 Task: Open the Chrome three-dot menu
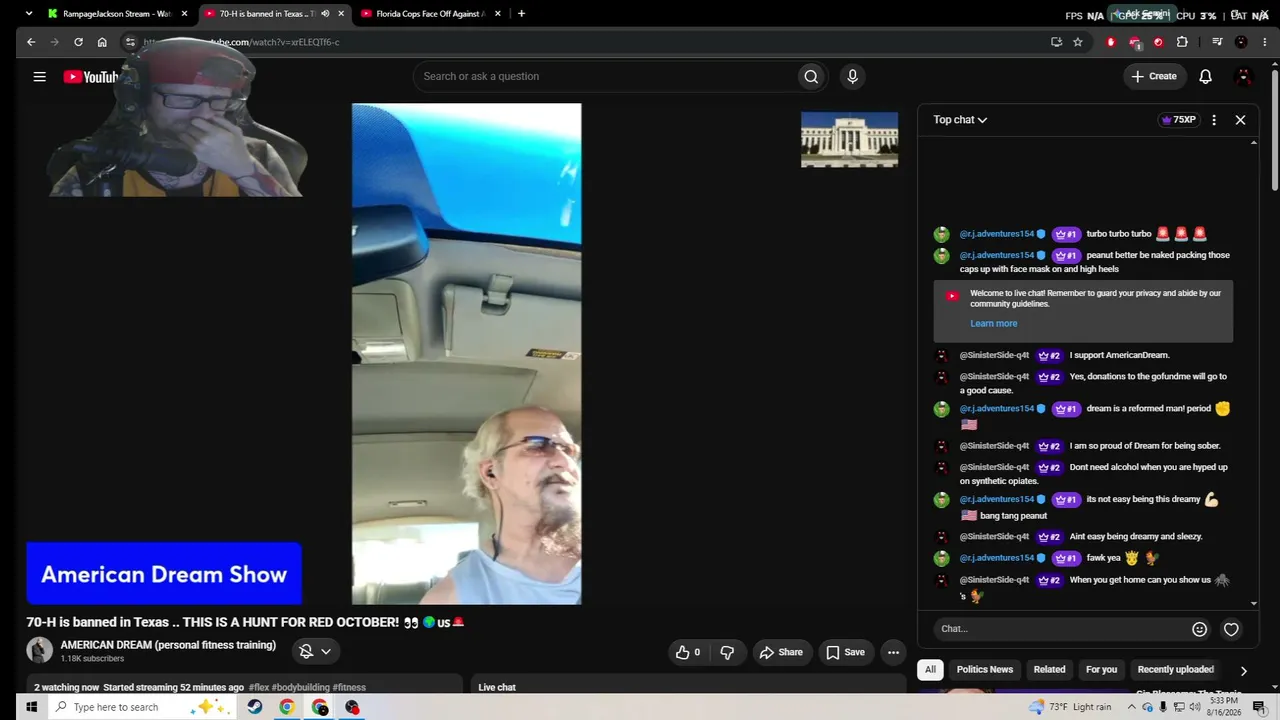1263,42
